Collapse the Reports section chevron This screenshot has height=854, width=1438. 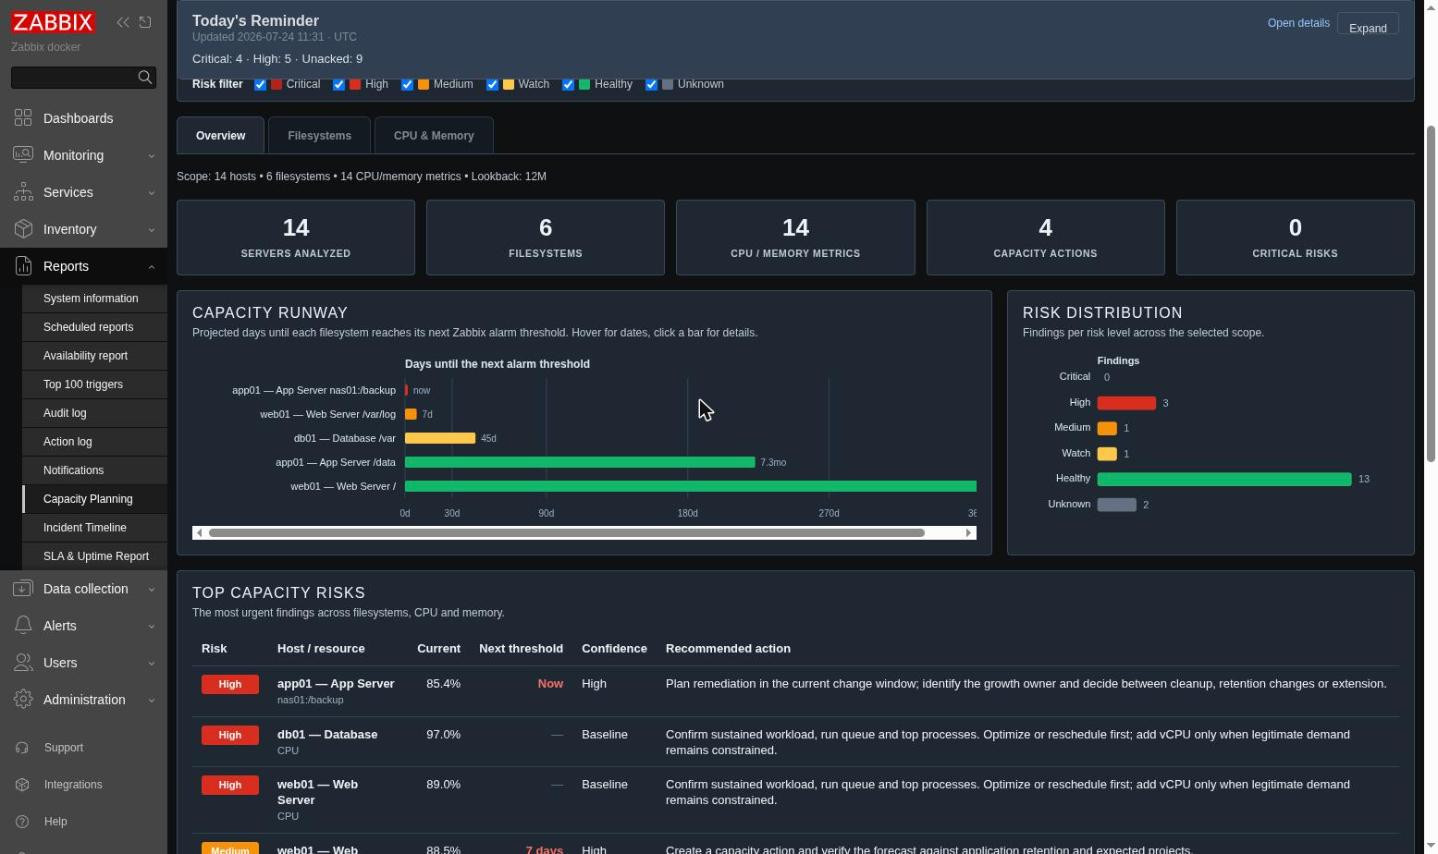[x=152, y=267]
